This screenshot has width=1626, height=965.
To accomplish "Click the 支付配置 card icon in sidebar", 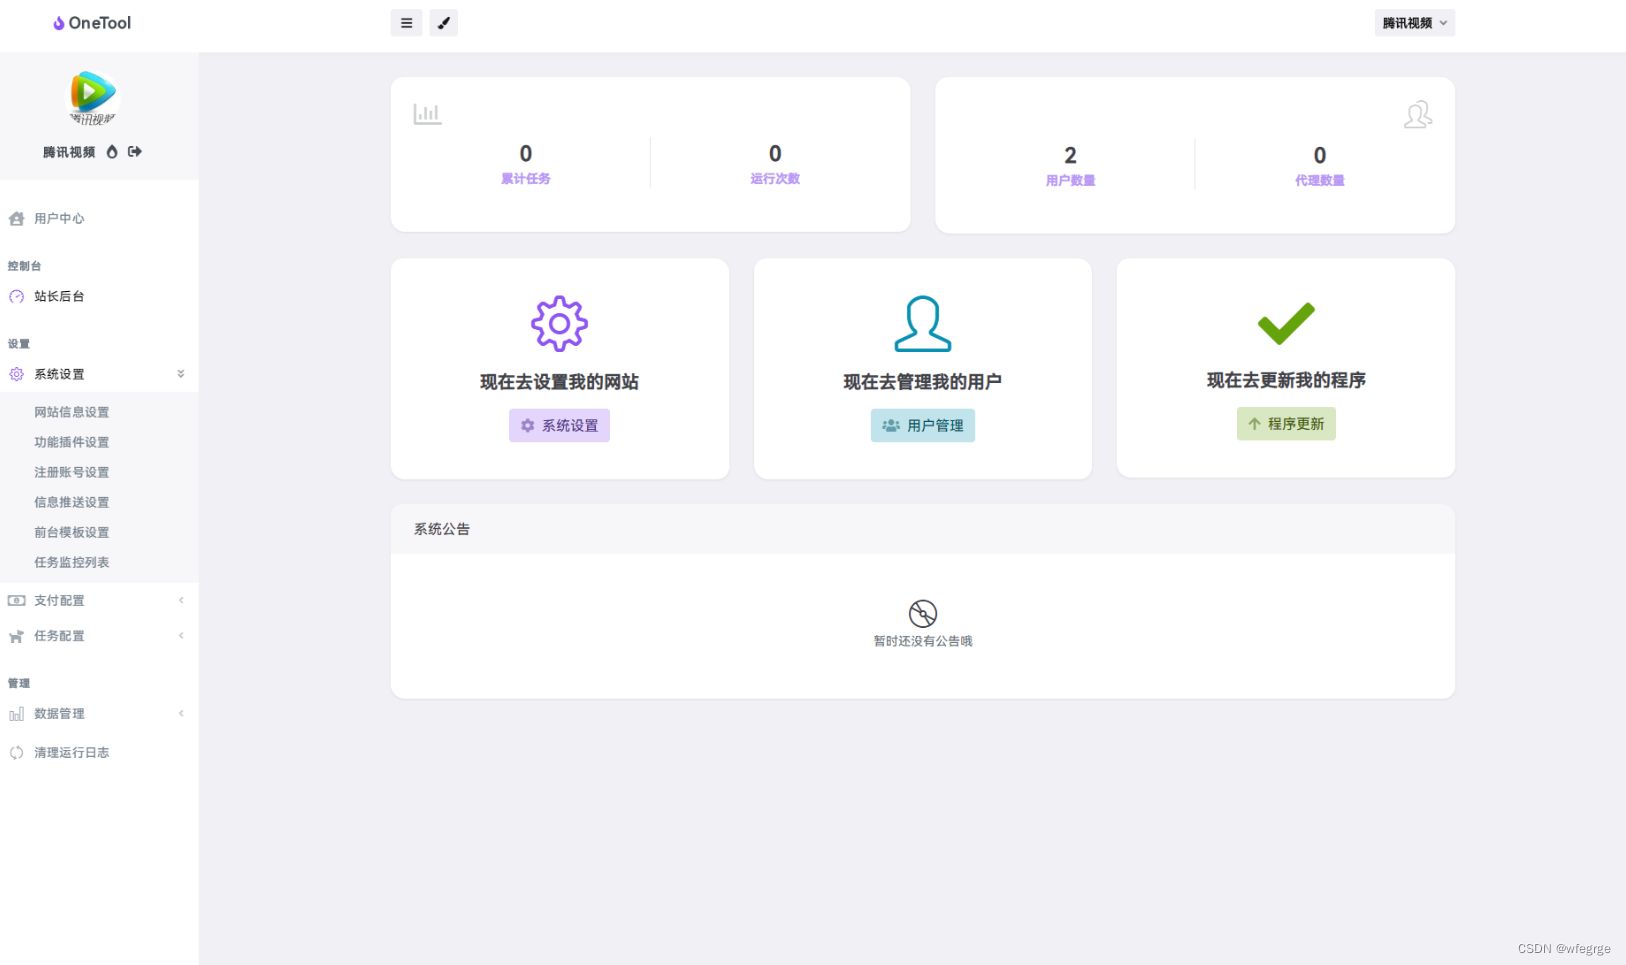I will coord(16,600).
